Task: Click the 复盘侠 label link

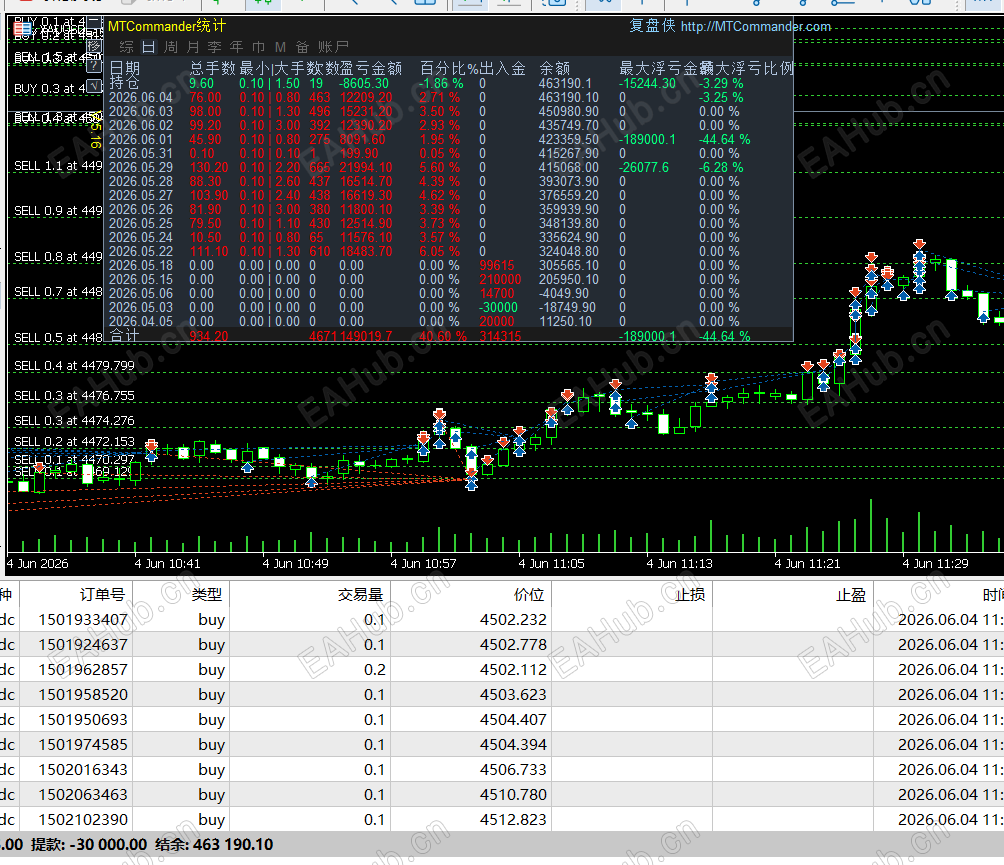Action: 652,26
